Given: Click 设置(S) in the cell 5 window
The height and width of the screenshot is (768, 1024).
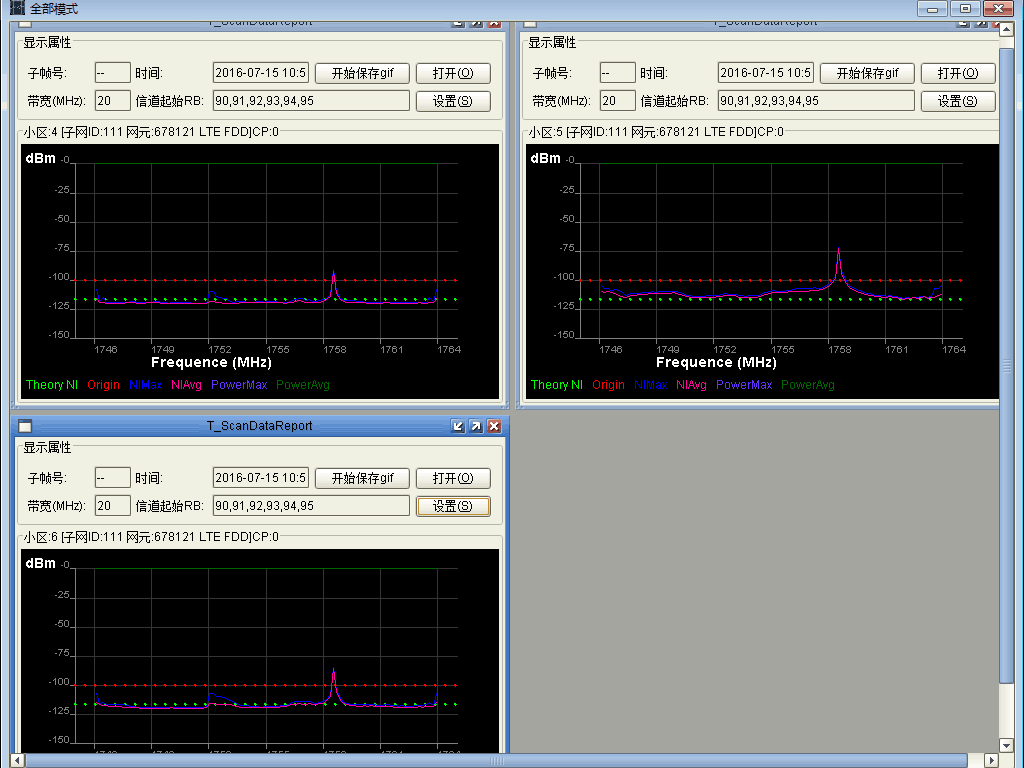Looking at the screenshot, I should [958, 101].
